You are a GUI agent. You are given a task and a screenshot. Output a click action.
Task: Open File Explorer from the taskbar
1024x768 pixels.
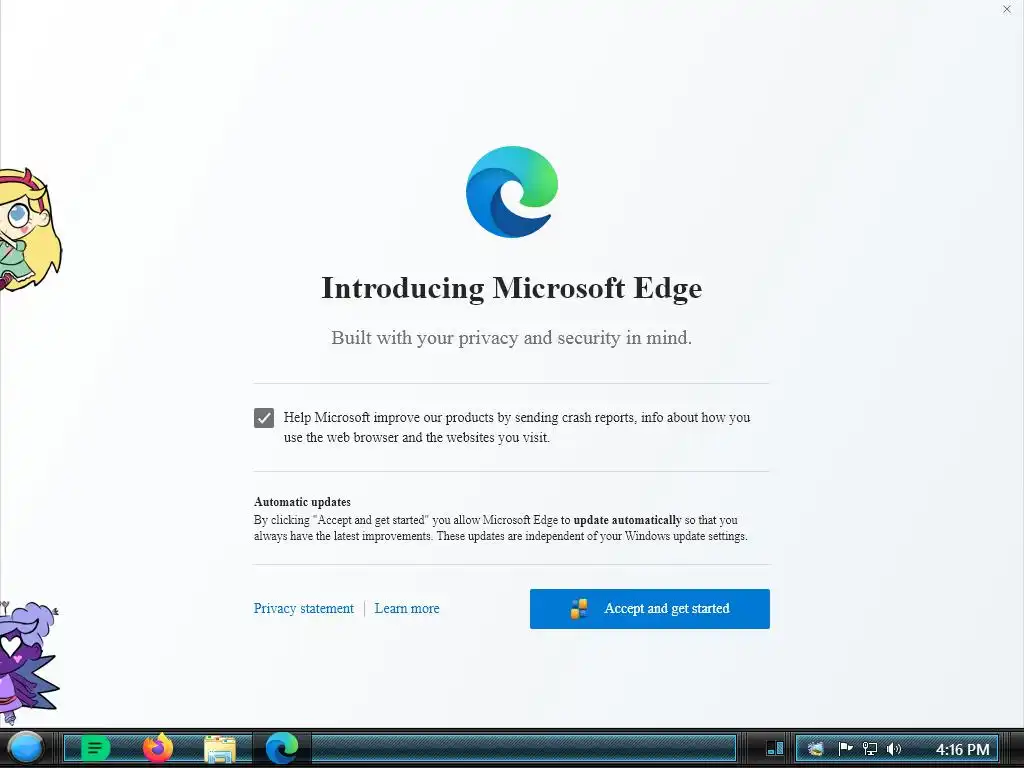220,749
